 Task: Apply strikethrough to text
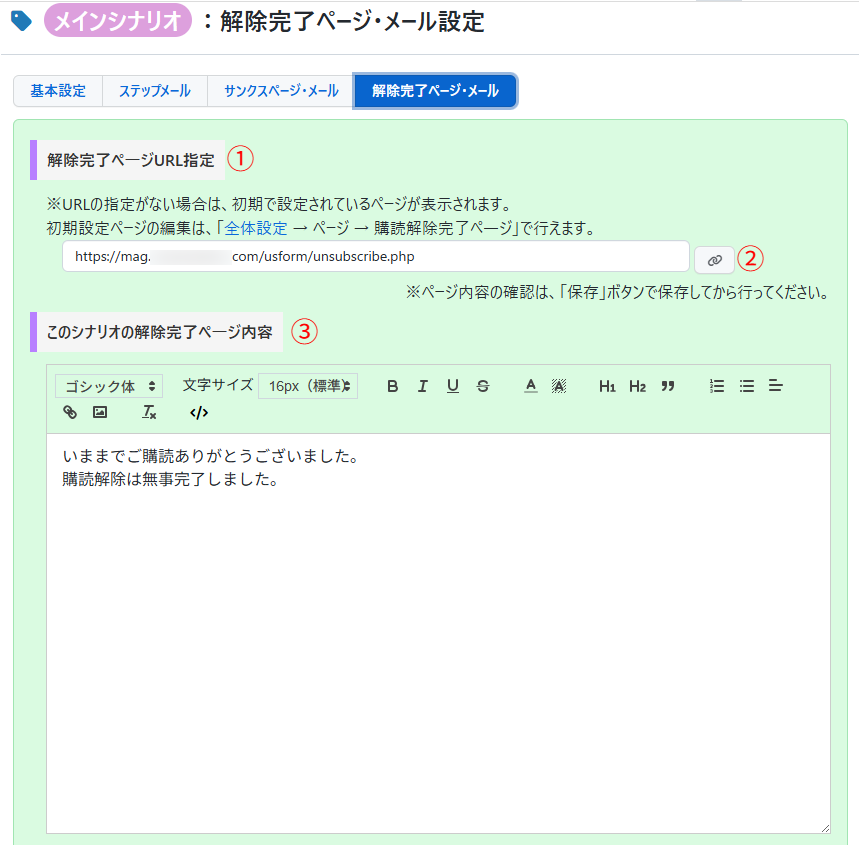(483, 386)
